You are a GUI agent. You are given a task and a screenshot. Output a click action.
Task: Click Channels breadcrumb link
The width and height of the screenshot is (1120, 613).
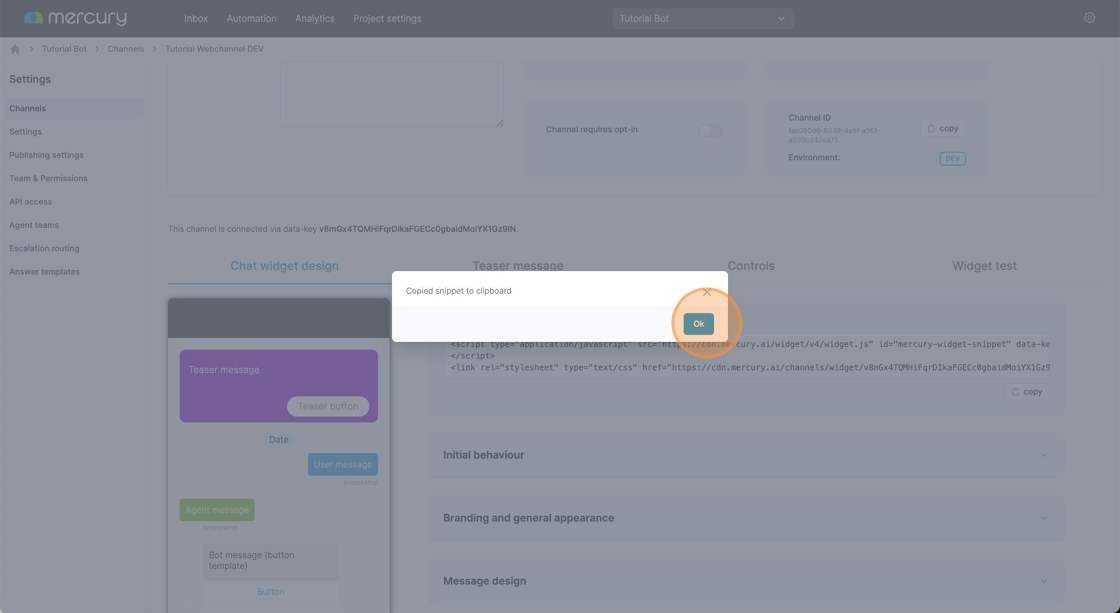[x=126, y=49]
